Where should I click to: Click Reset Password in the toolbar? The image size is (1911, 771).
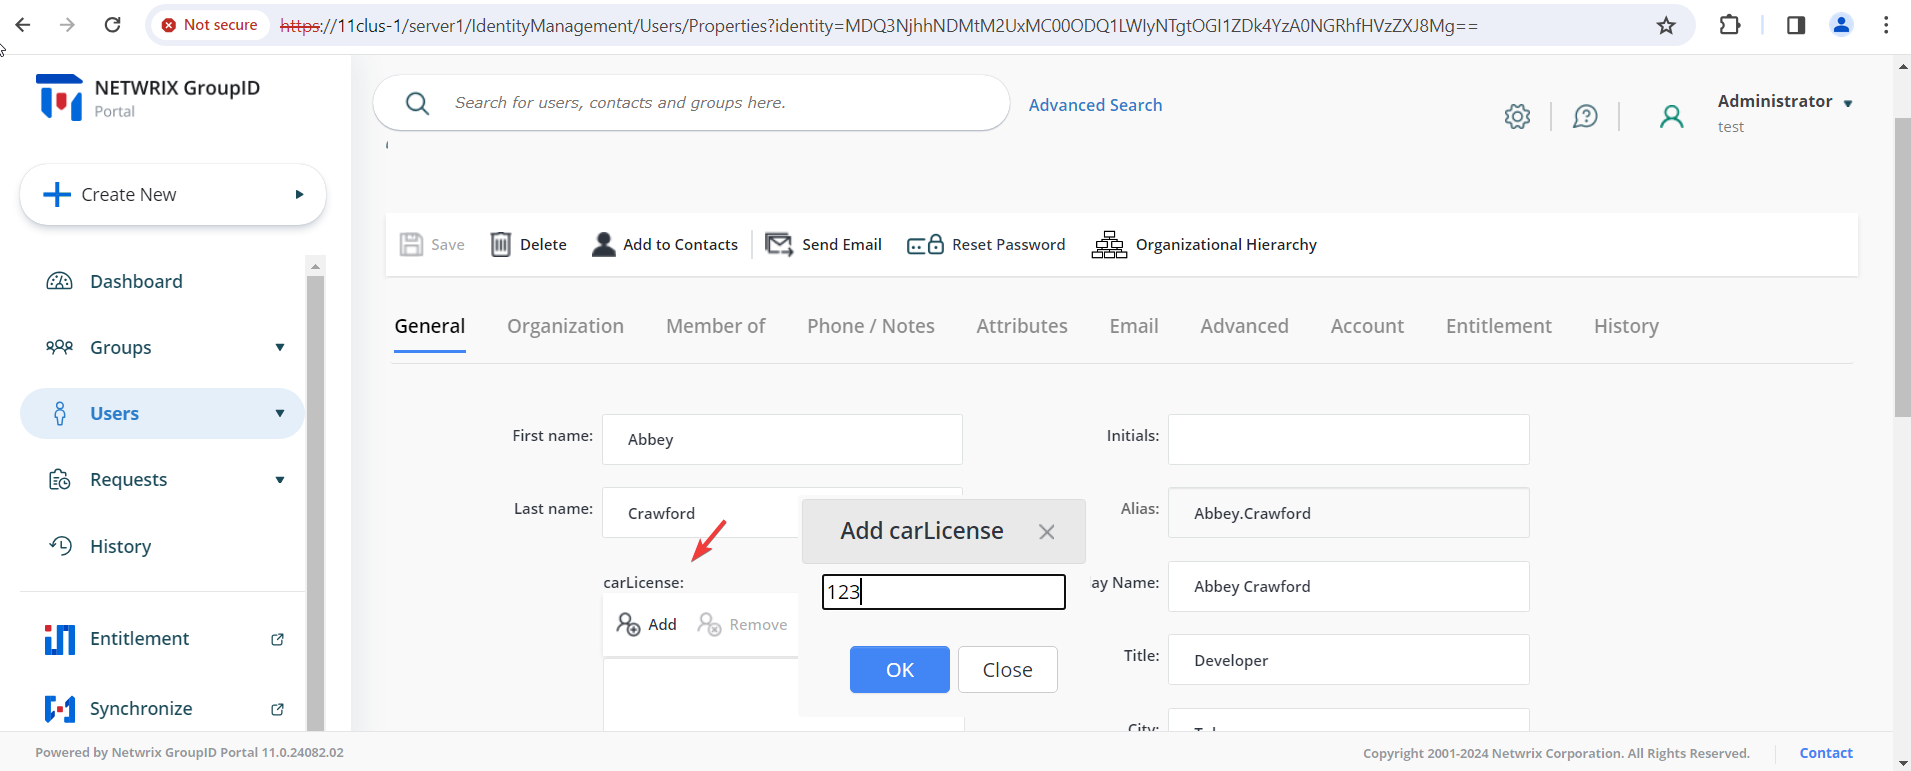point(986,244)
